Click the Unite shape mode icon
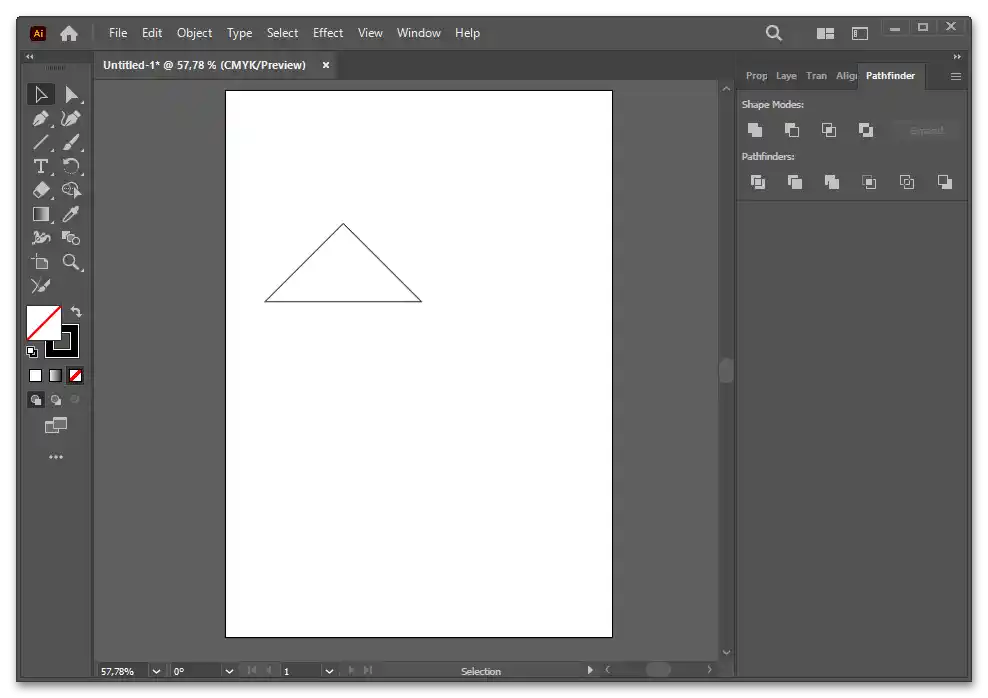Viewport: 988px width, 698px height. click(x=755, y=130)
